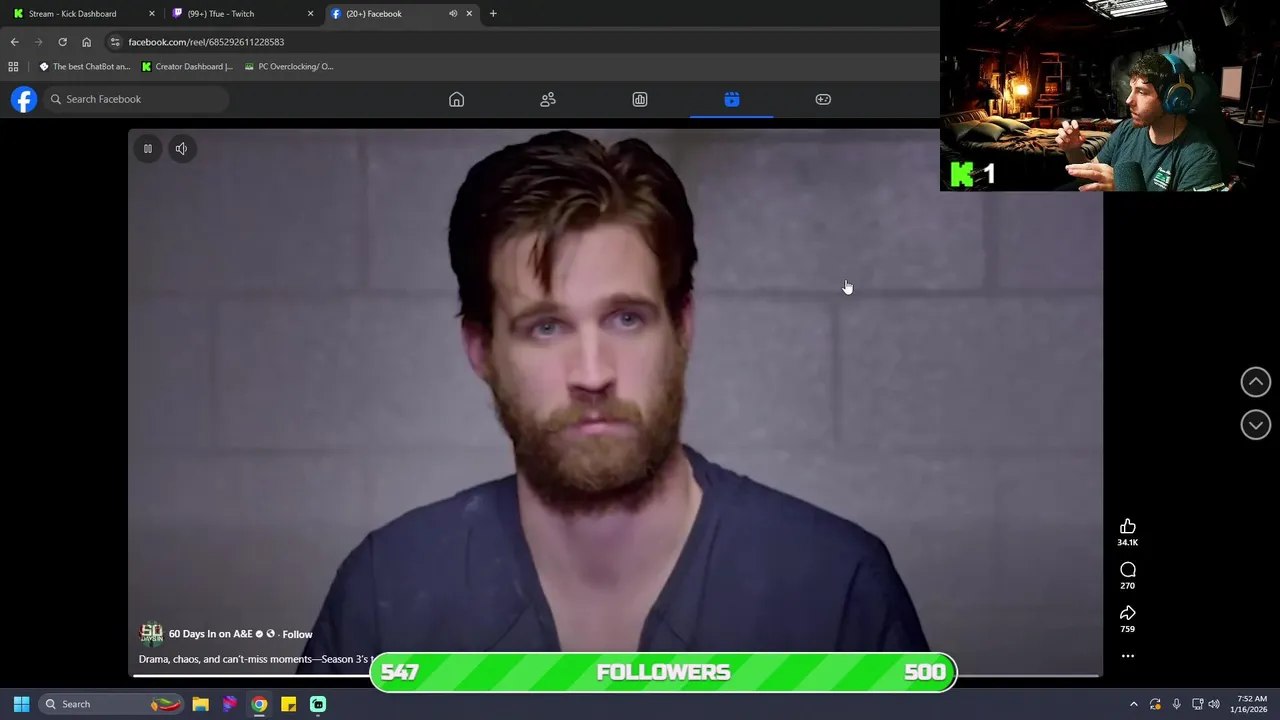Open a new browser tab
The image size is (1280, 720).
click(493, 14)
